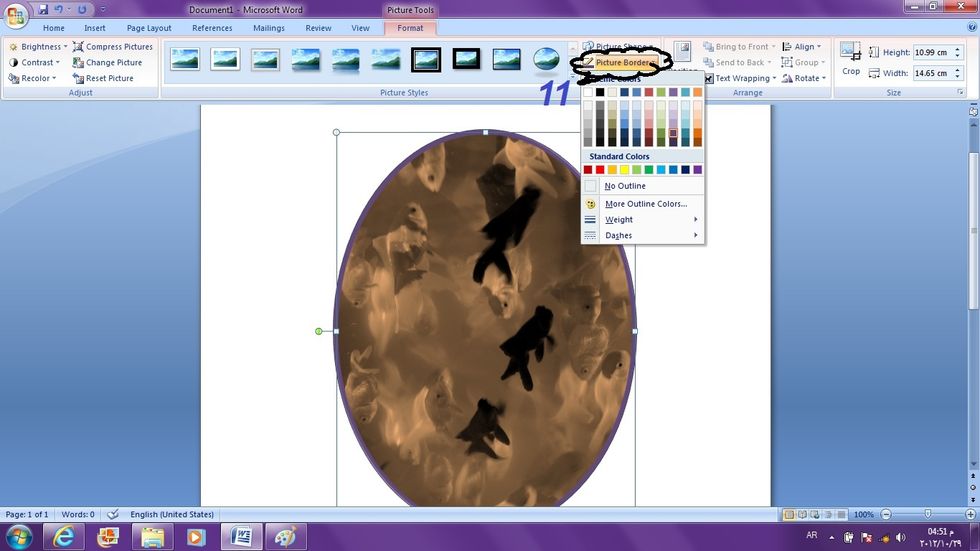
Task: Click the Crop tool icon
Action: tap(850, 54)
